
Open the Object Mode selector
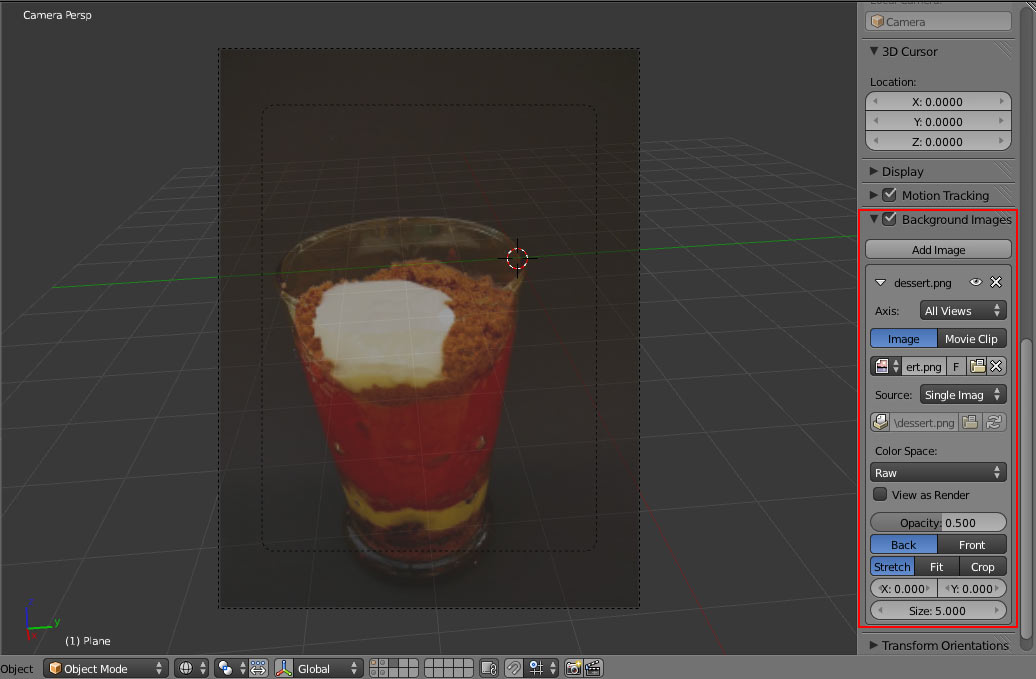(x=106, y=668)
